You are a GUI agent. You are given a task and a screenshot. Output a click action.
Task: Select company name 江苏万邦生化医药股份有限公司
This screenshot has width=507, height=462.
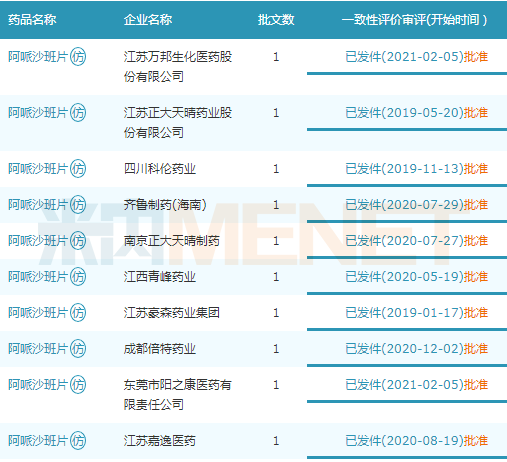[178, 67]
